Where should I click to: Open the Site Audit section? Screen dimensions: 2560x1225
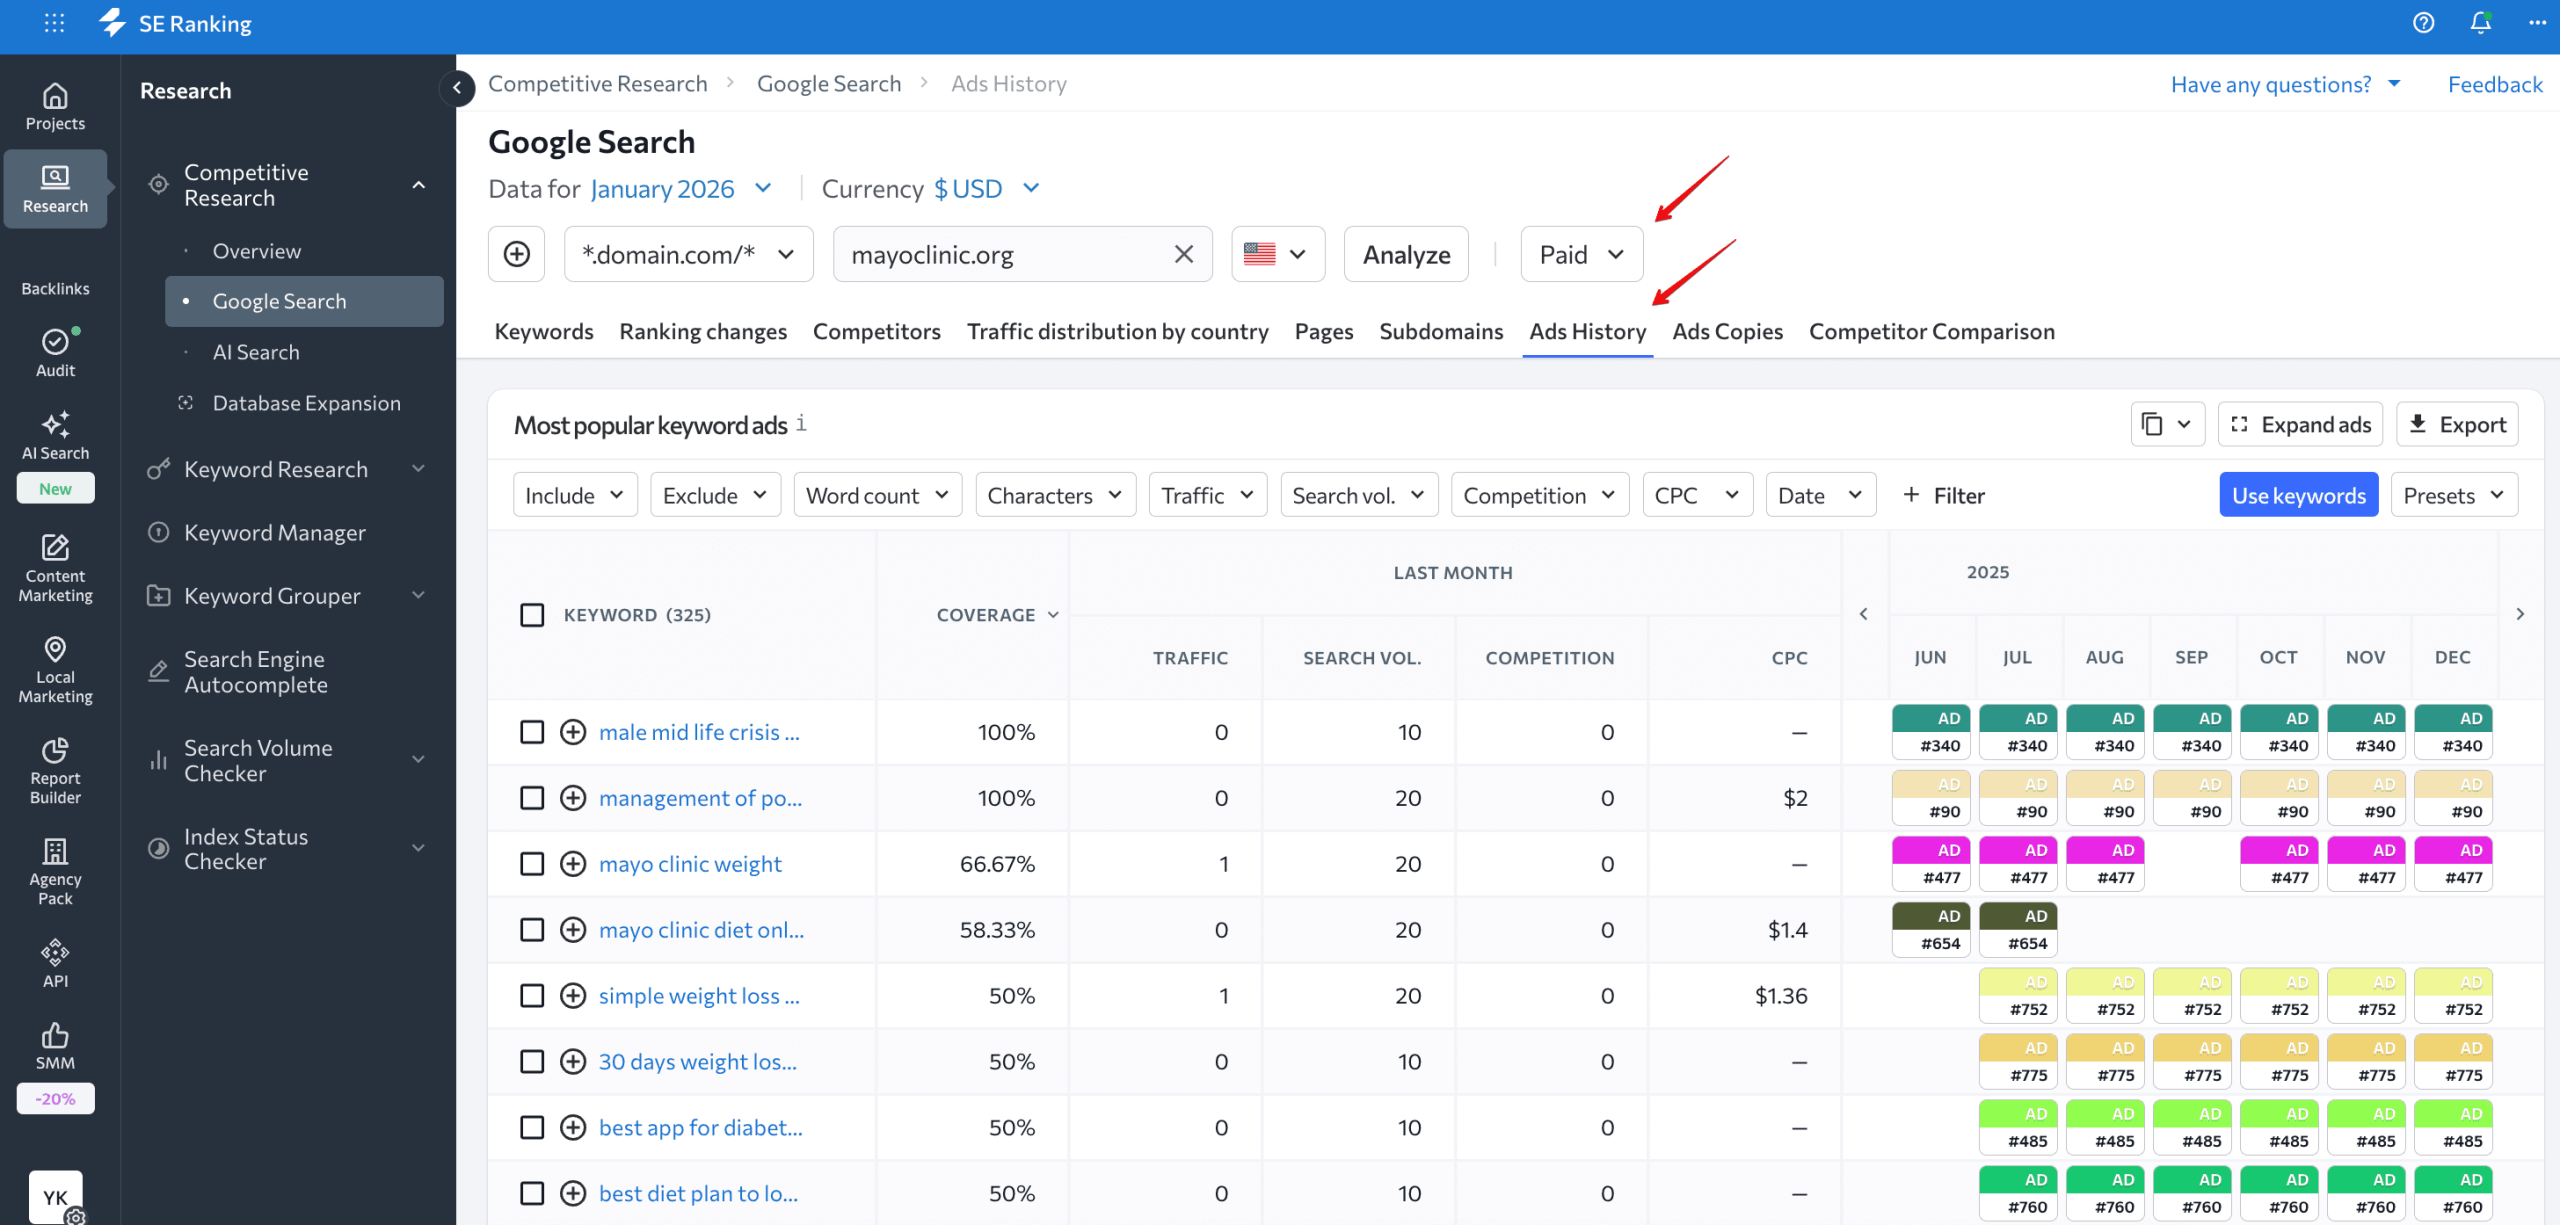(55, 352)
